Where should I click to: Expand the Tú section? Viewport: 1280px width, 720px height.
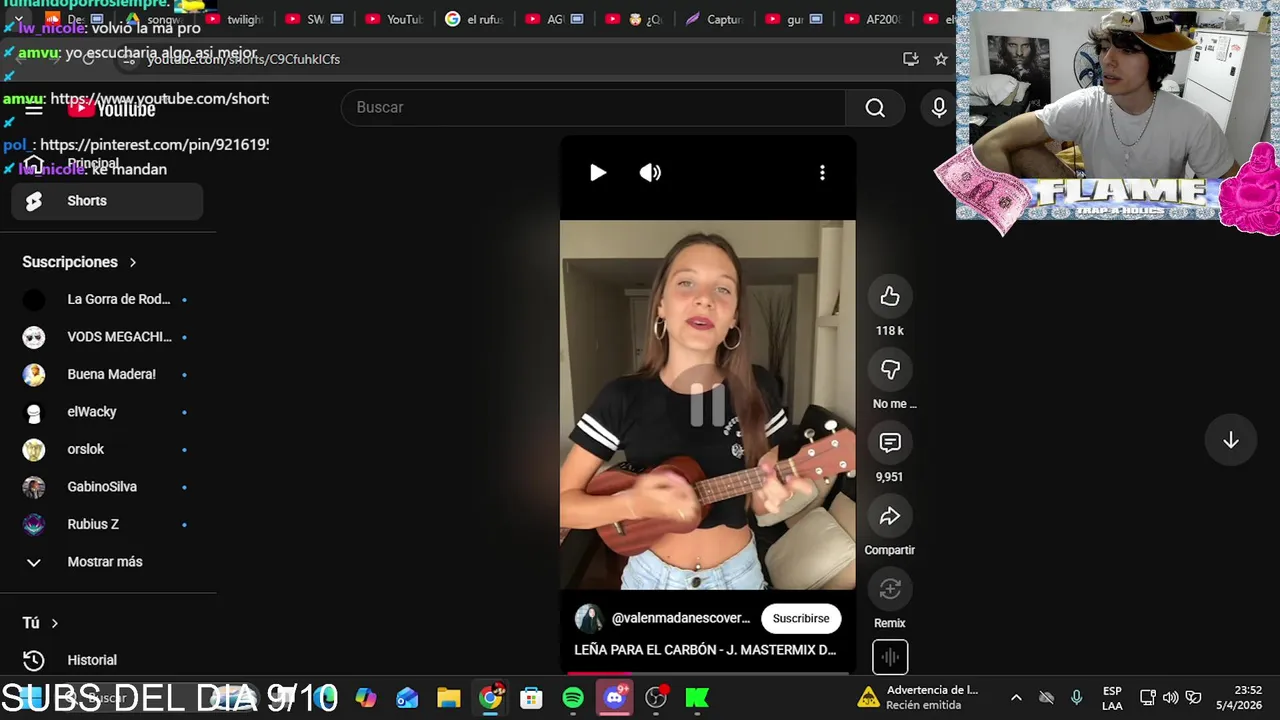click(41, 623)
